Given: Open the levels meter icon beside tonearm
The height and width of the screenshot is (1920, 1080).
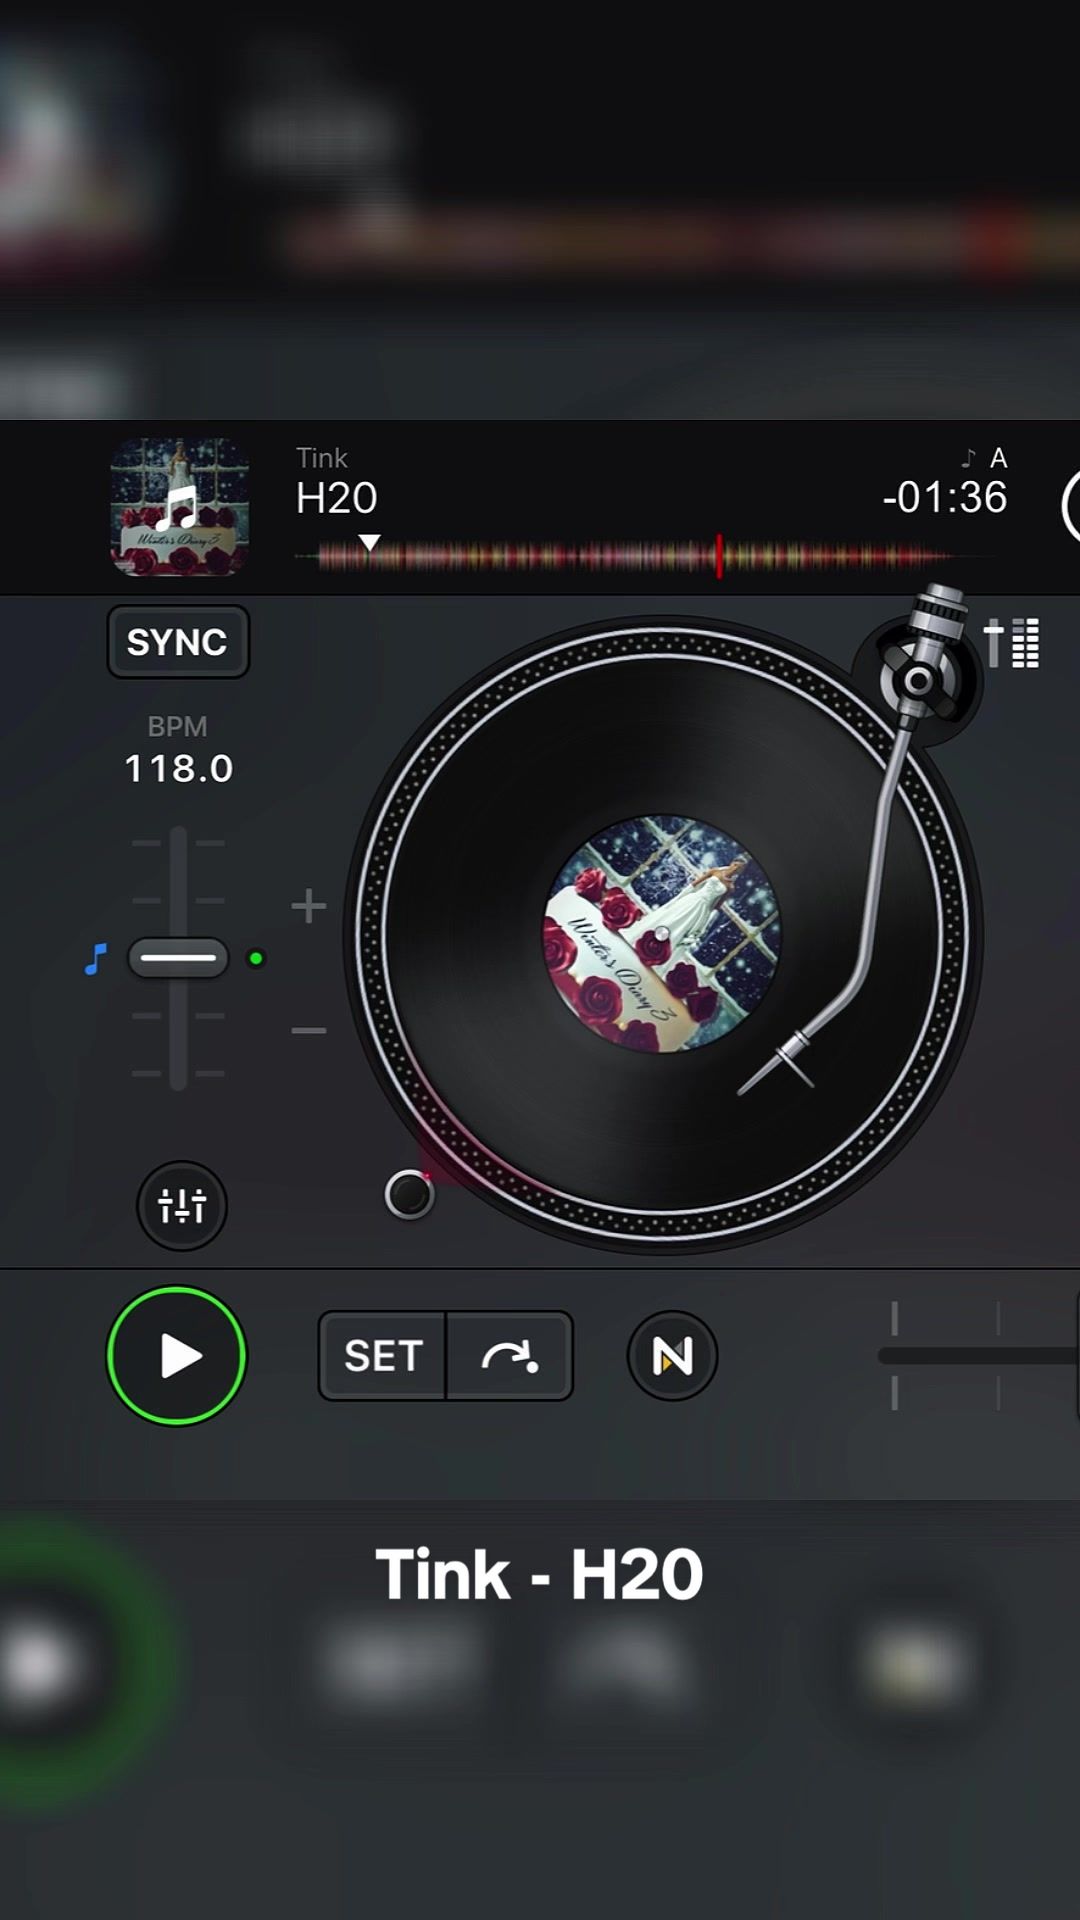Looking at the screenshot, I should click(x=1012, y=642).
